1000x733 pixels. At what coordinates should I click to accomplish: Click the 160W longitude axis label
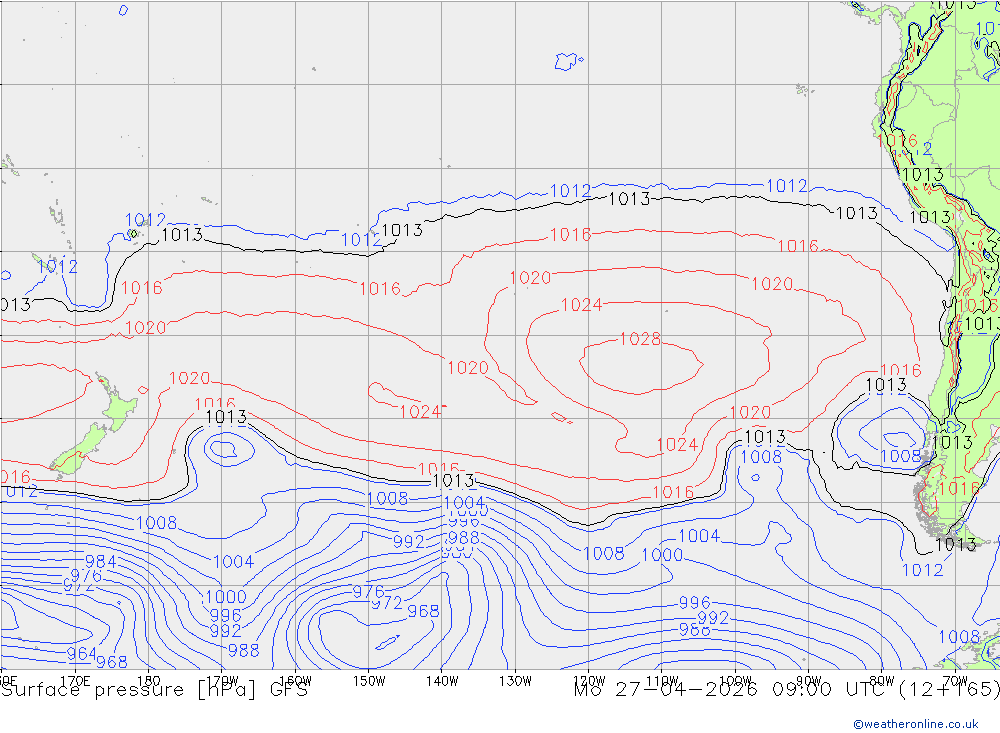click(x=295, y=681)
